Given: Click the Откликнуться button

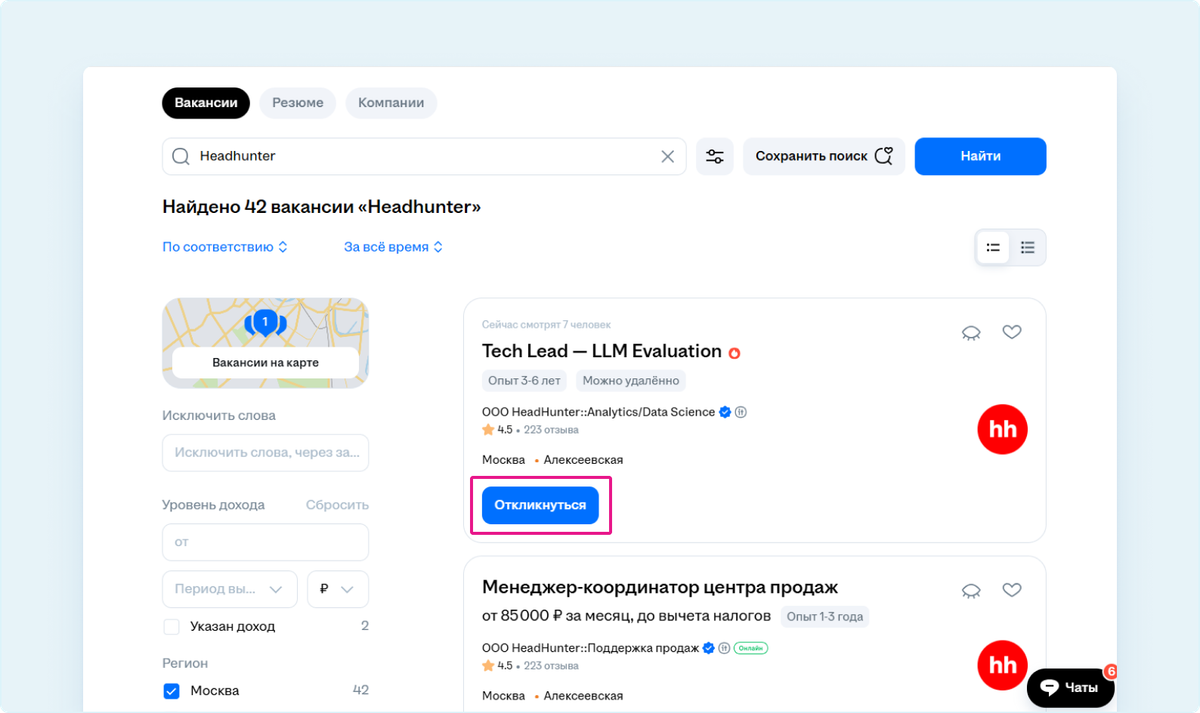Looking at the screenshot, I should [540, 505].
